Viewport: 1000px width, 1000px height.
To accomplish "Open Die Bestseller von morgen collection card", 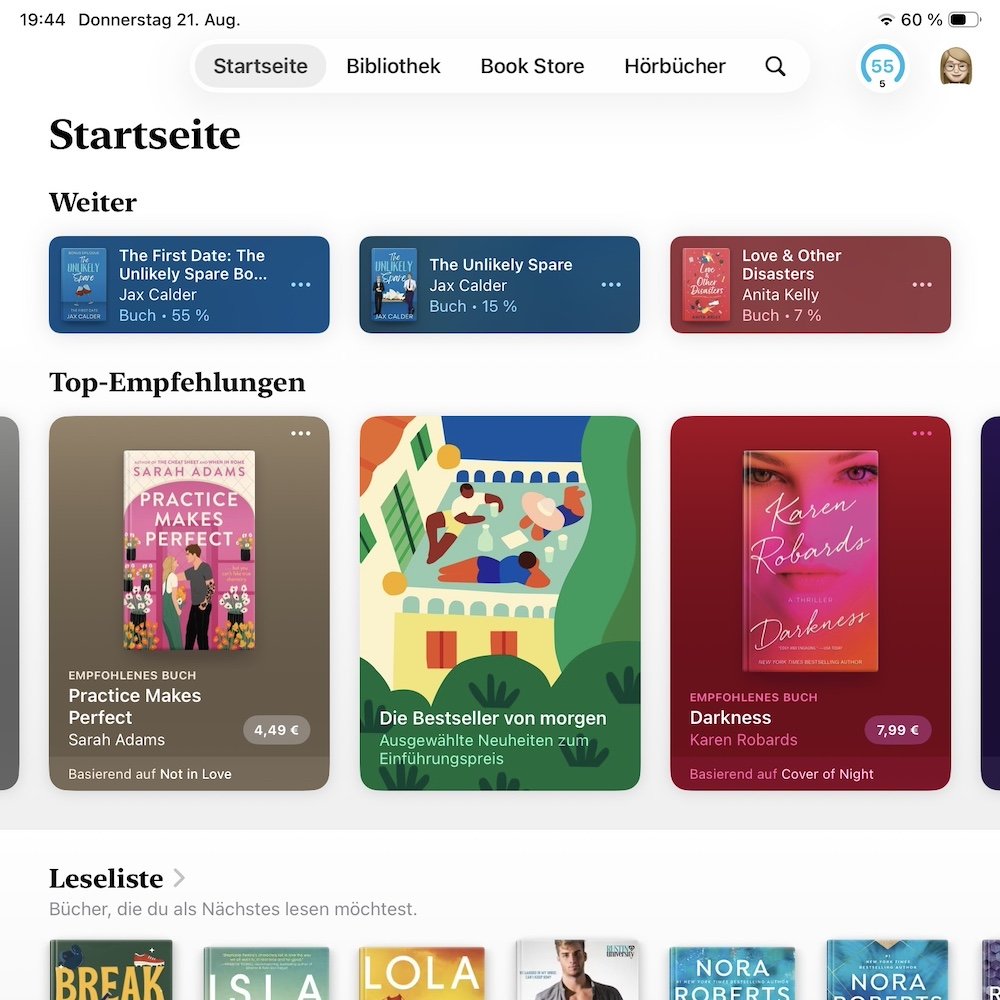I will (x=499, y=603).
